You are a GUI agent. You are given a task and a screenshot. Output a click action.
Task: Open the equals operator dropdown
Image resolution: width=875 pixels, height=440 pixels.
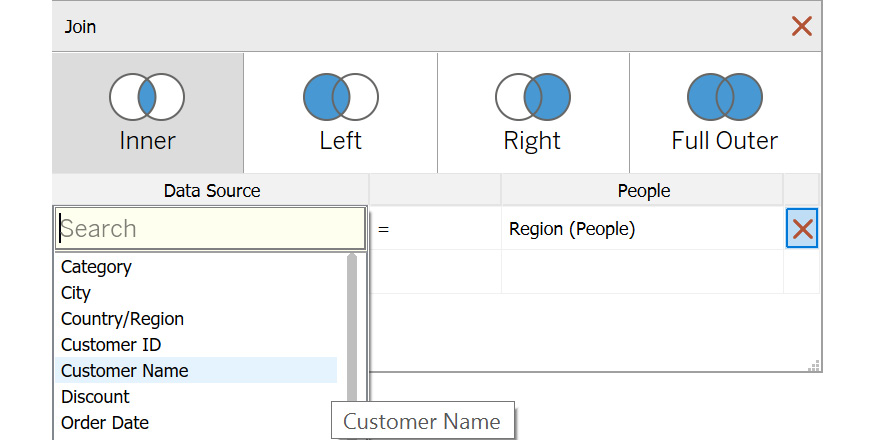point(435,229)
